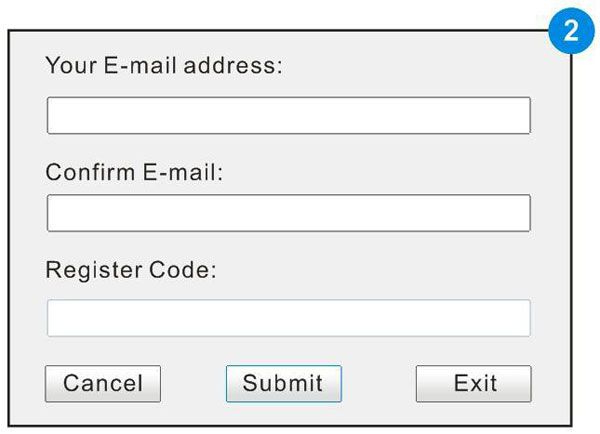Screen dimensions: 600x434
Task: Cancel the registration dialog
Action: (x=103, y=383)
